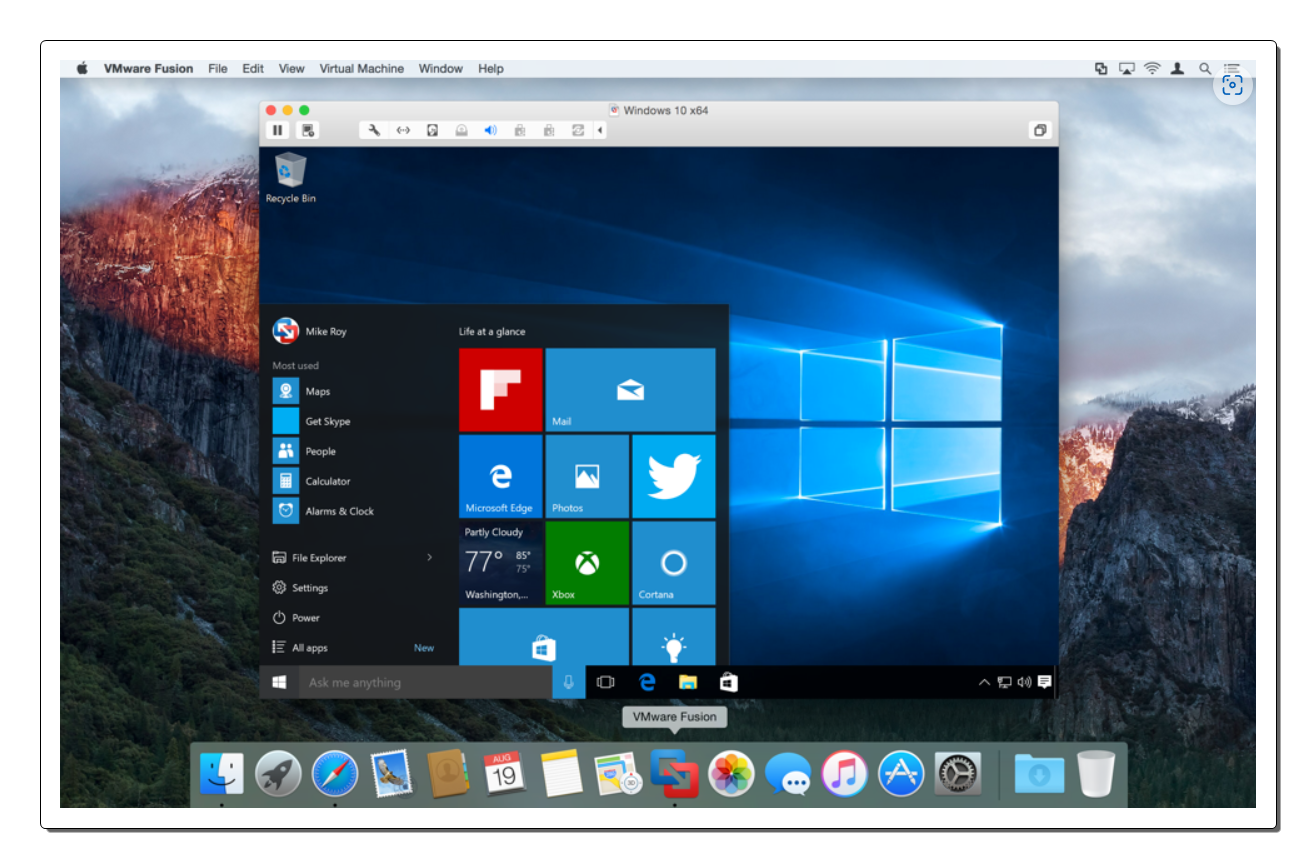
Task: Open the Twitter tile
Action: pyautogui.click(x=674, y=476)
